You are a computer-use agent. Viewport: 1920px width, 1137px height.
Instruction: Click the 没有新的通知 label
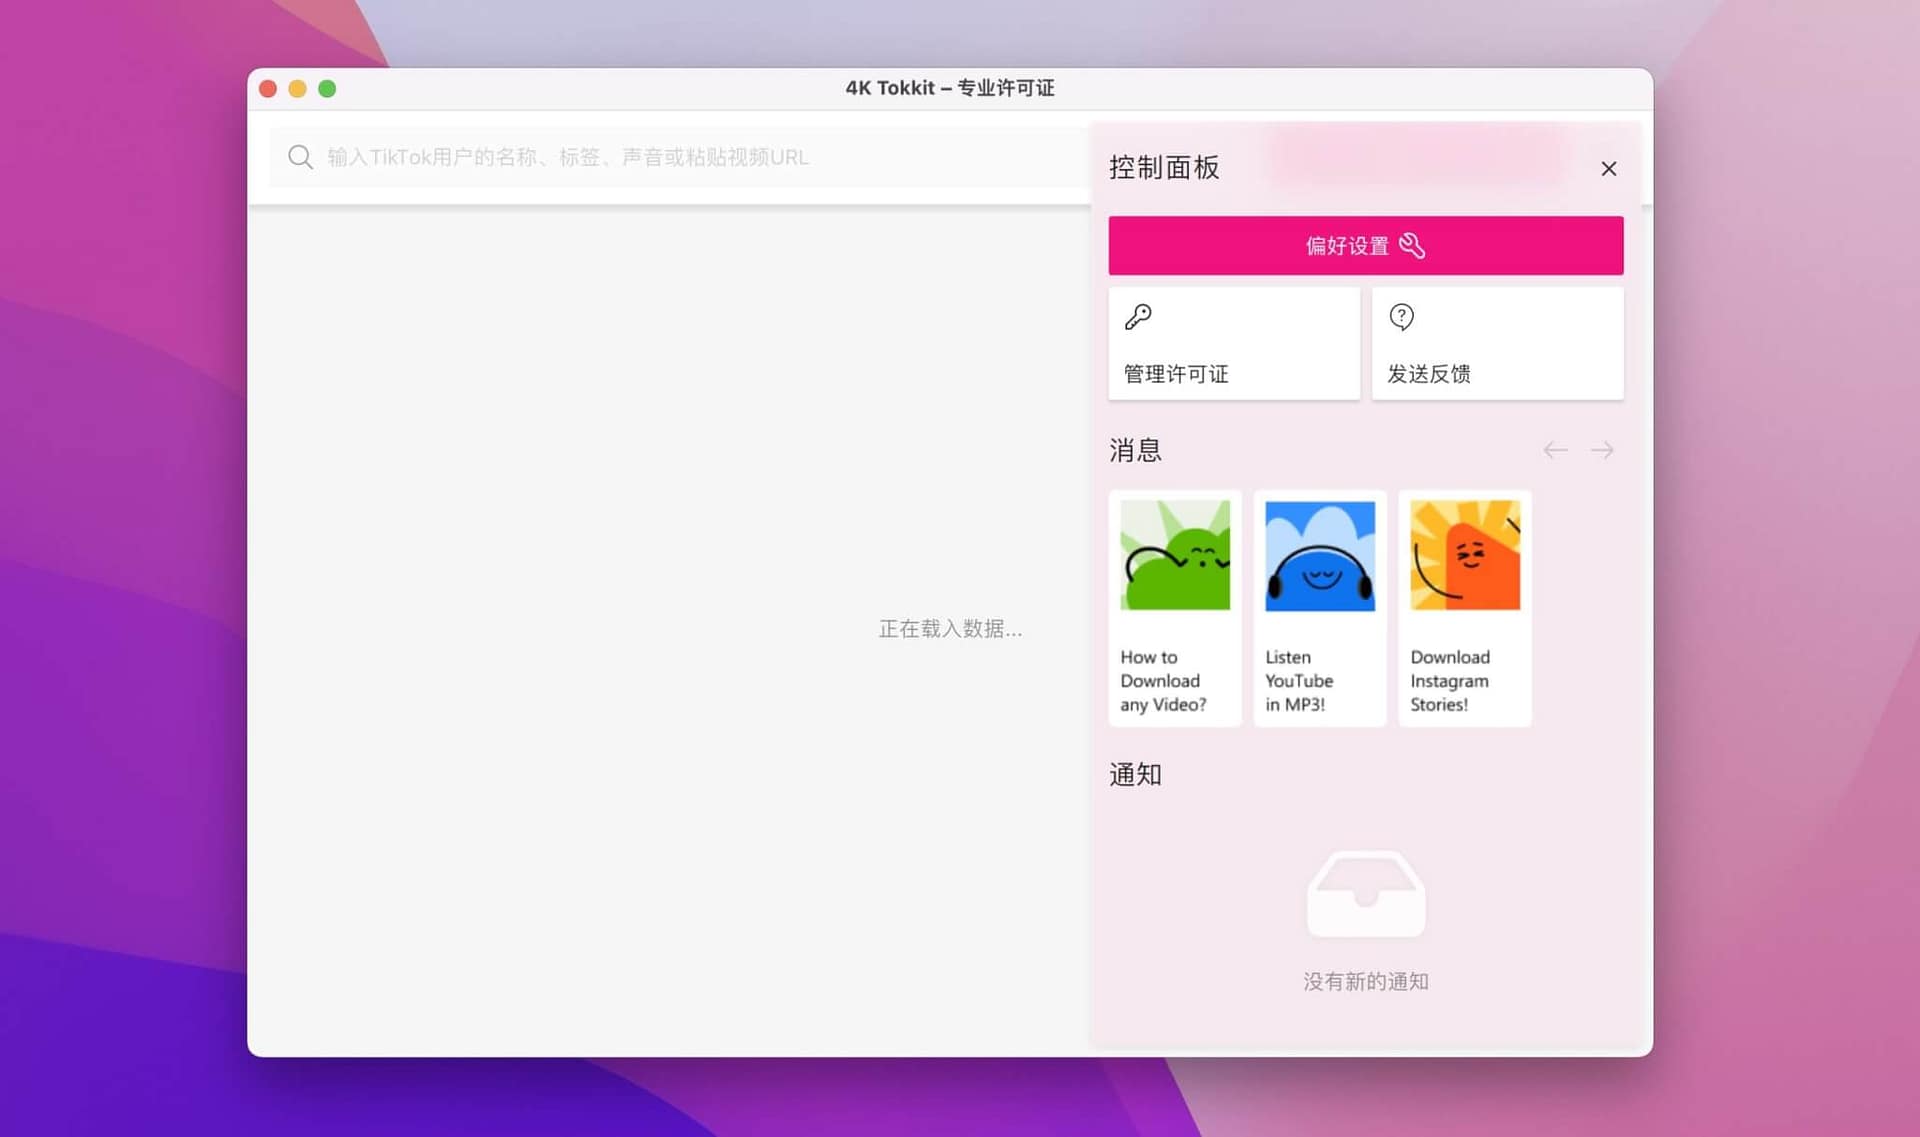tap(1365, 981)
